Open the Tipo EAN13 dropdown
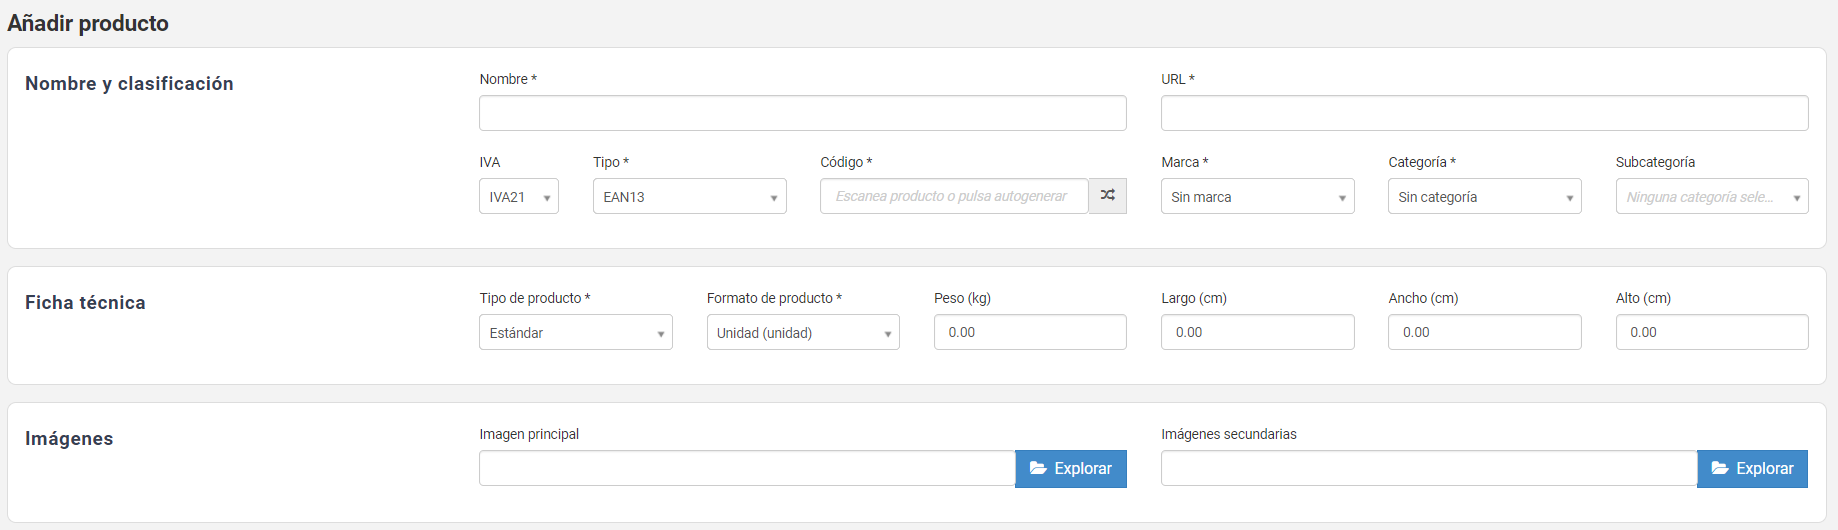 point(690,196)
